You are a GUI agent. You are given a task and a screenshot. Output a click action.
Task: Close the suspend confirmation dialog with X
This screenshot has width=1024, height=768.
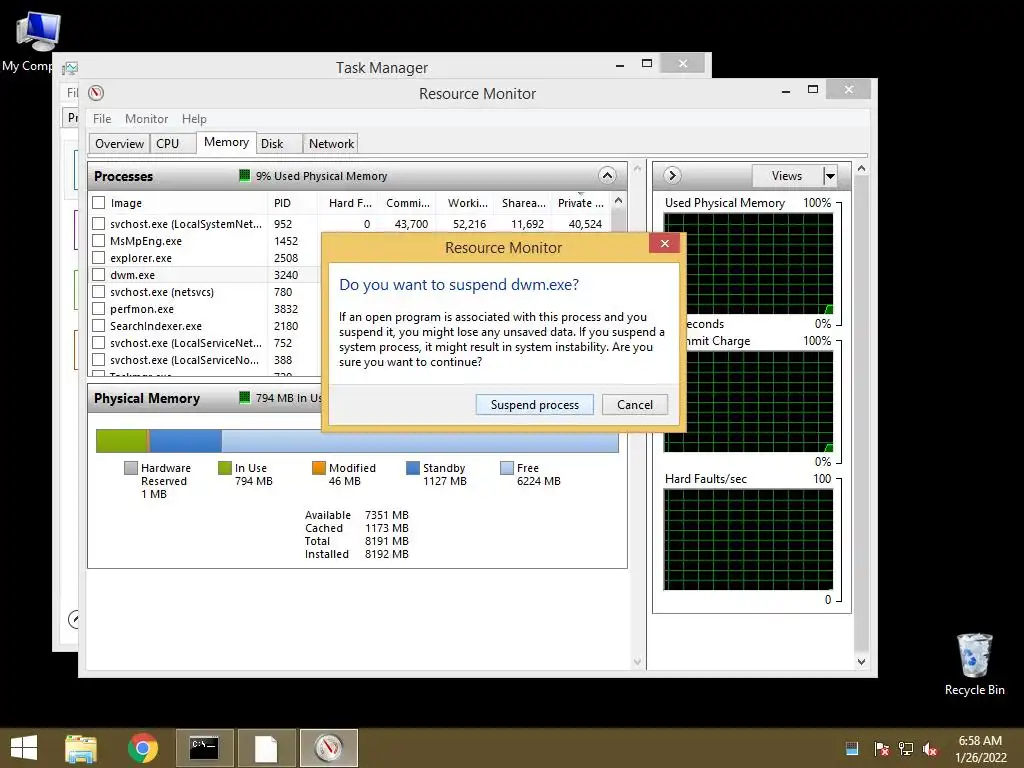[x=664, y=244]
